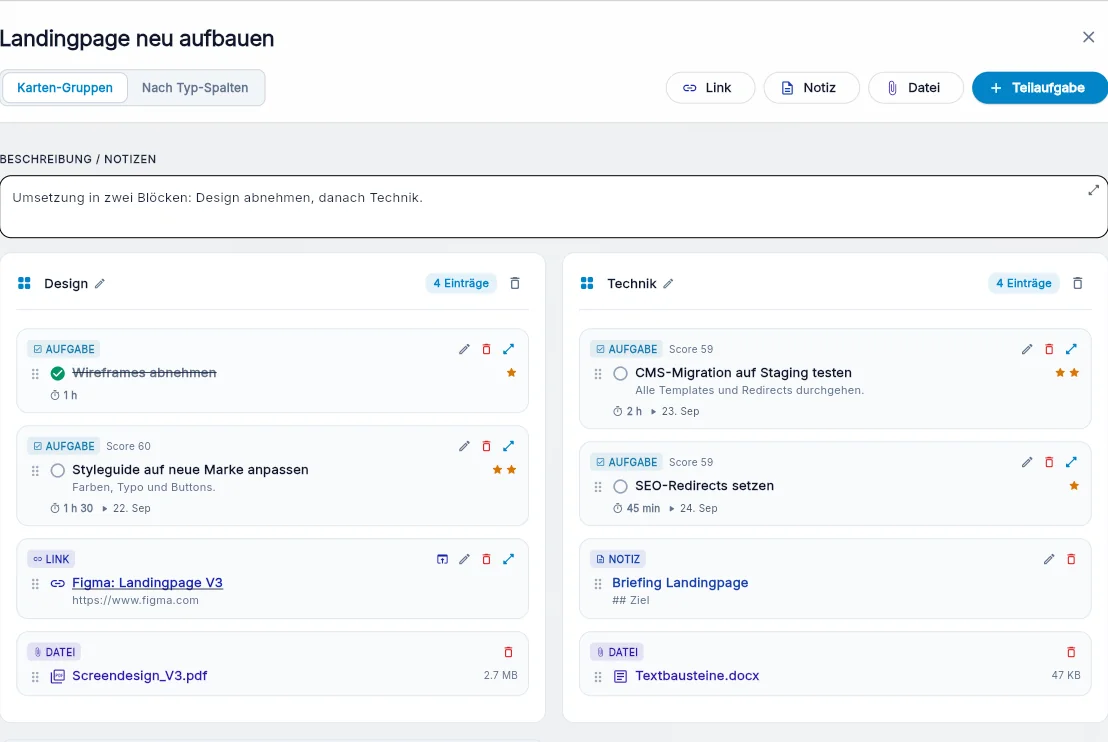Screen dimensions: 1108x742
Task: Open the Textbausteine.docx file
Action: tap(697, 676)
